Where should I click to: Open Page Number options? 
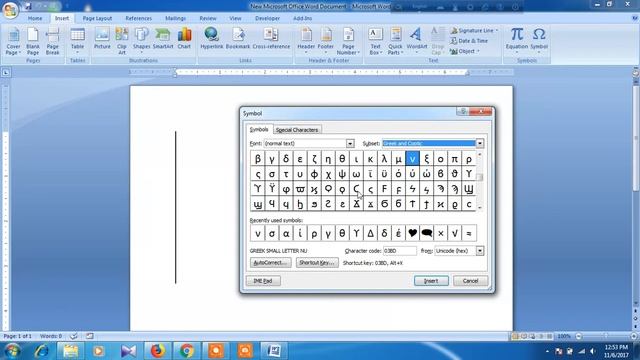click(x=348, y=41)
